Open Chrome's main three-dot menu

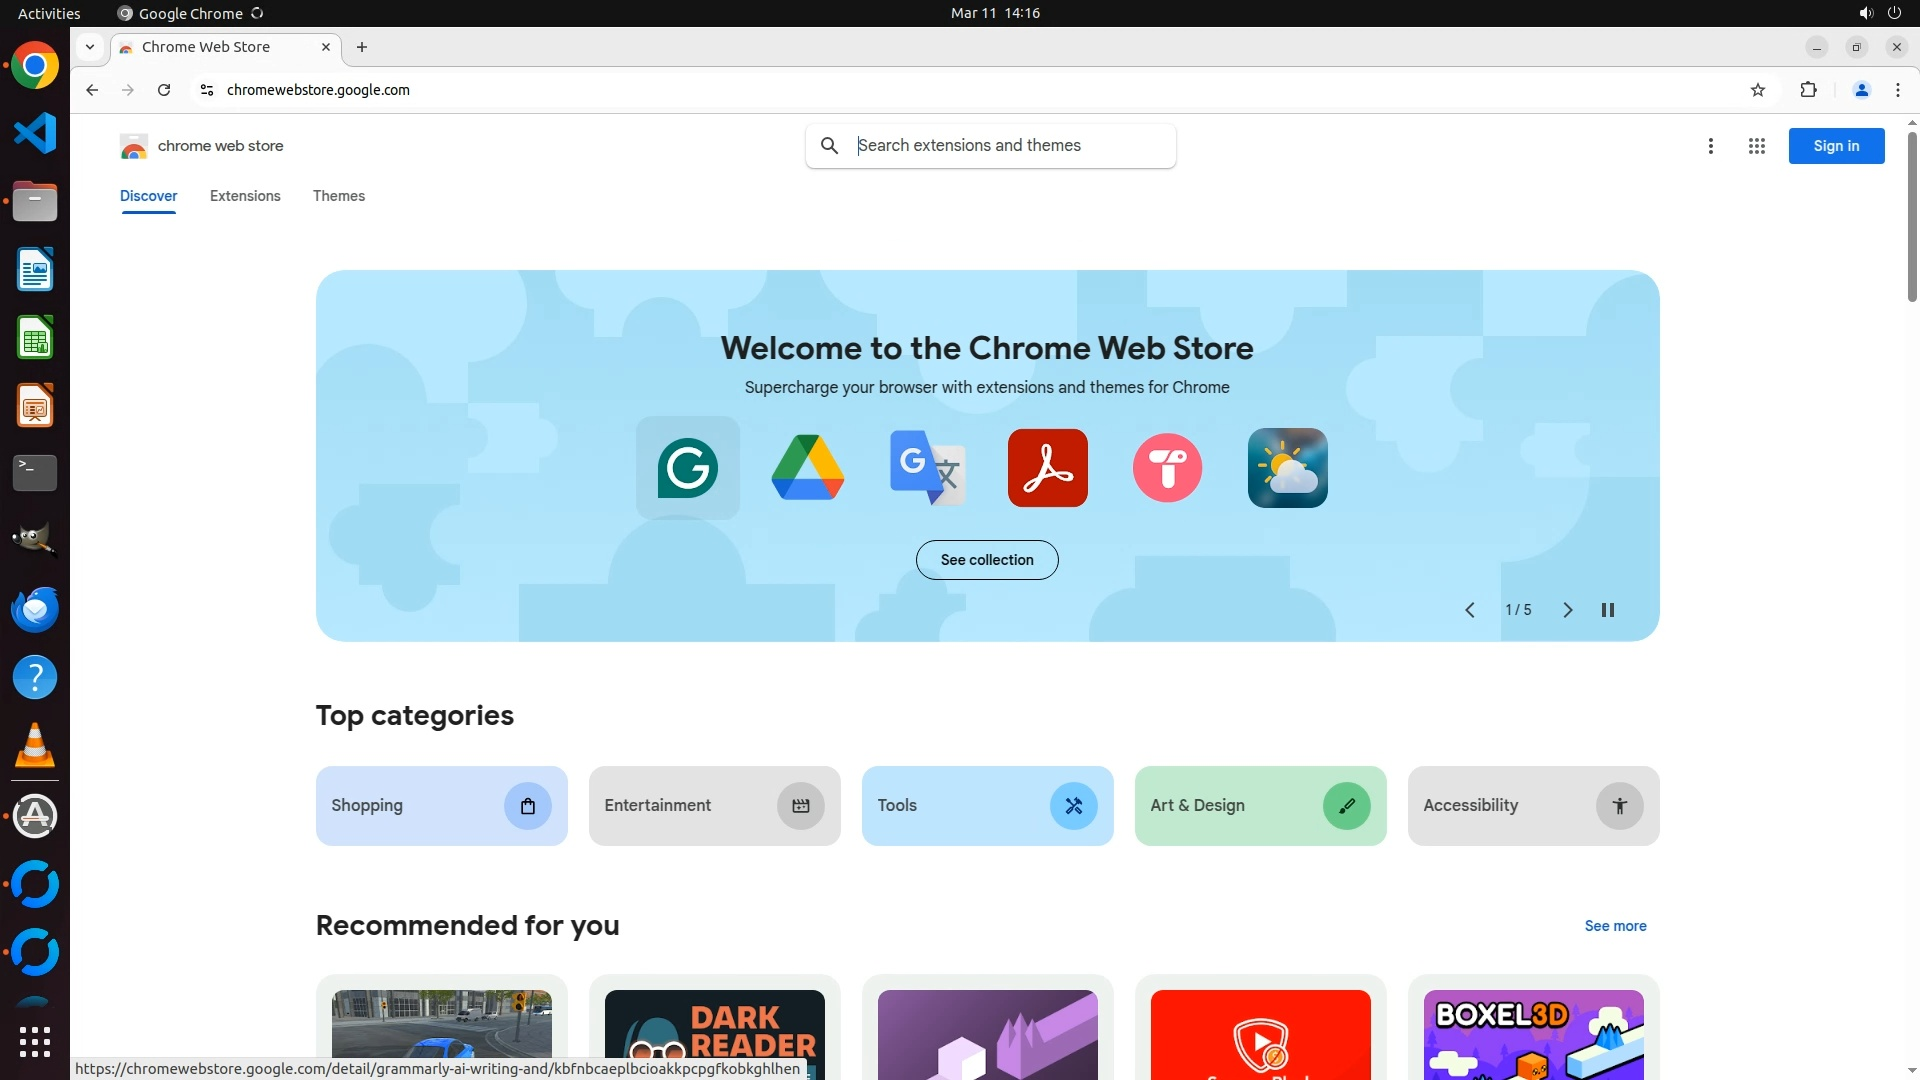click(x=1897, y=90)
